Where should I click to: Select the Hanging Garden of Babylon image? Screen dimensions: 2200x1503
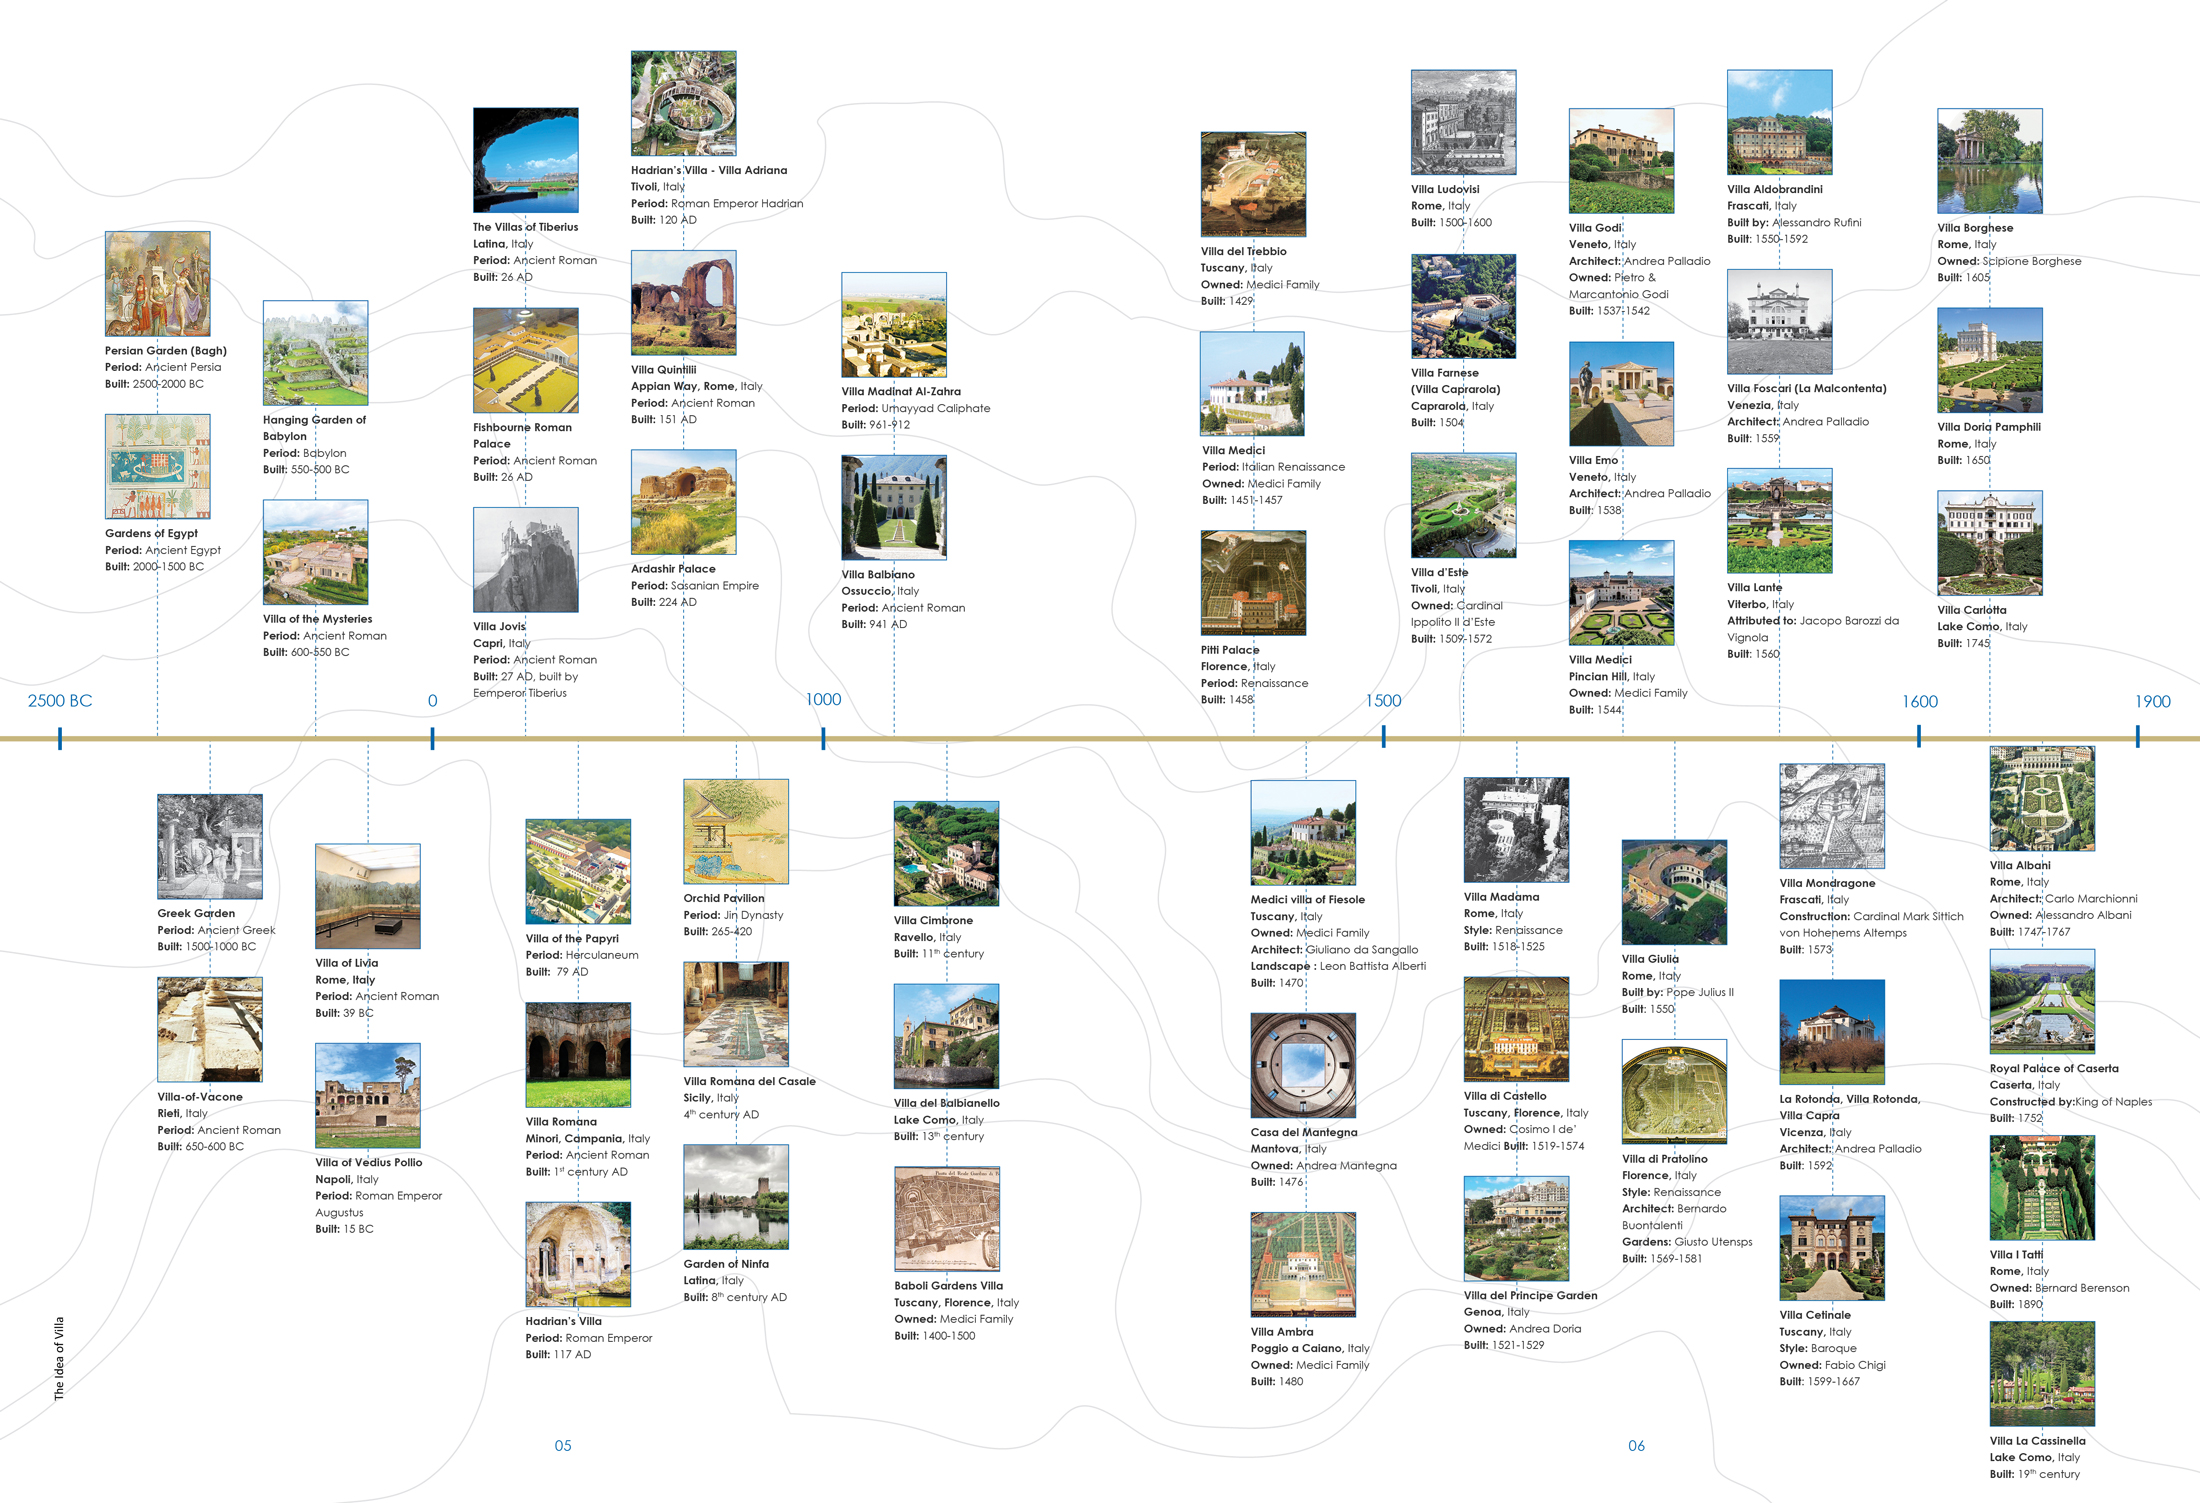(315, 353)
